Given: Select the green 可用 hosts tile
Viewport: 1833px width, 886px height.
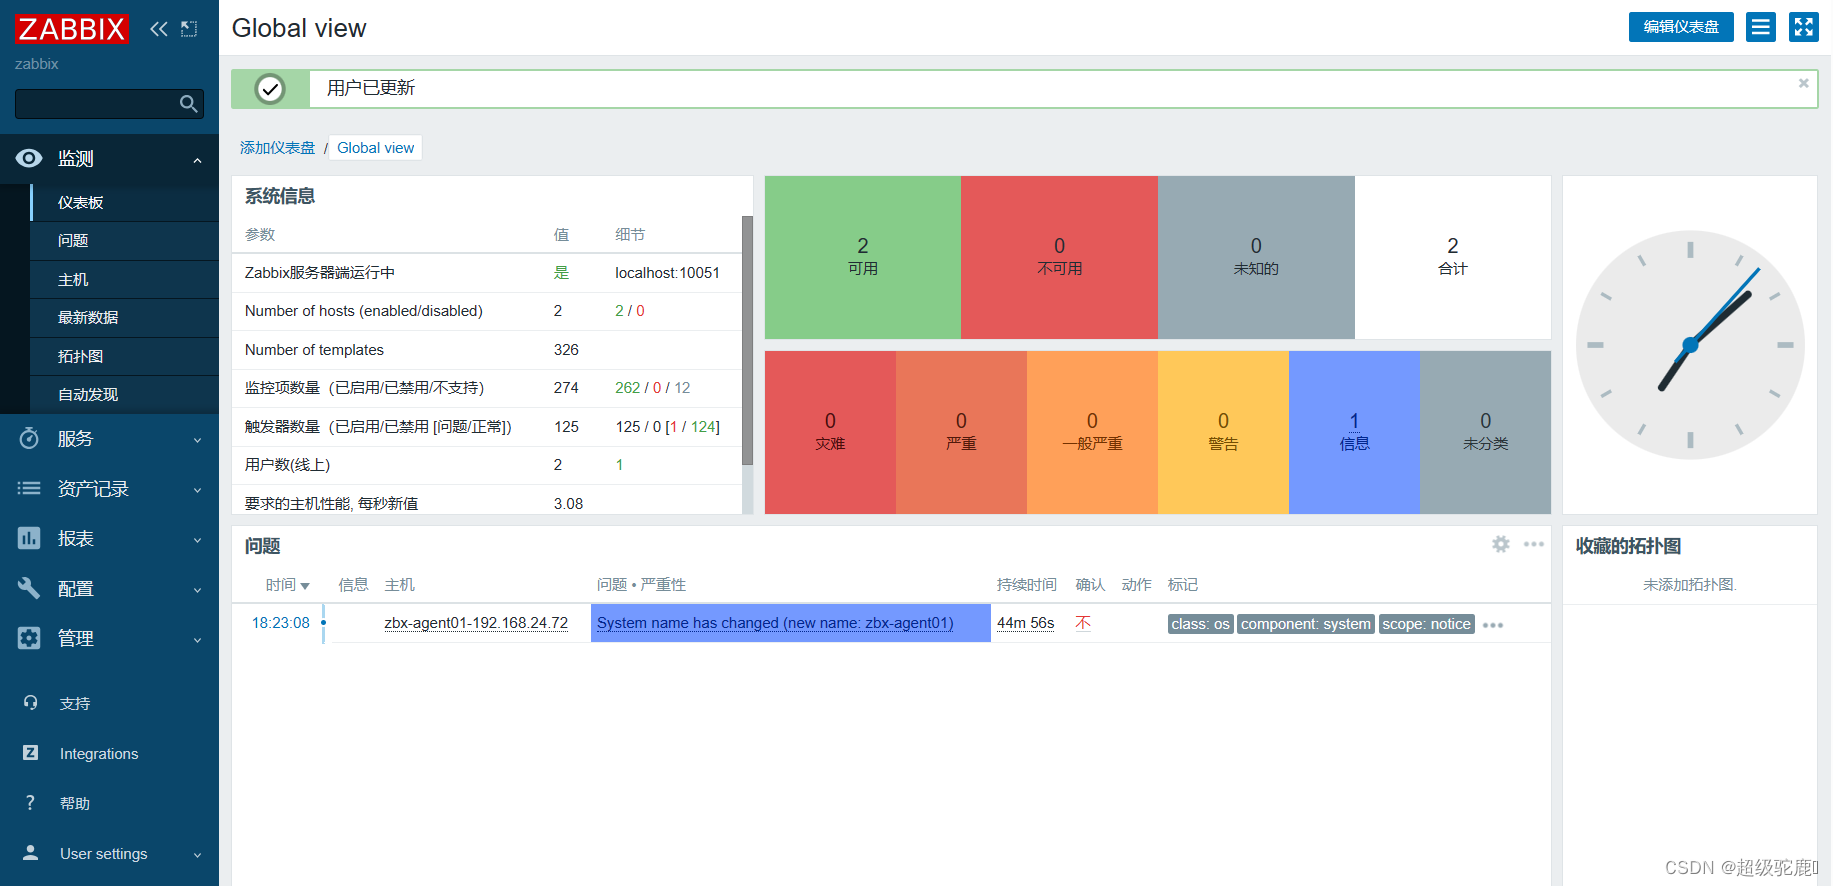Looking at the screenshot, I should [862, 257].
